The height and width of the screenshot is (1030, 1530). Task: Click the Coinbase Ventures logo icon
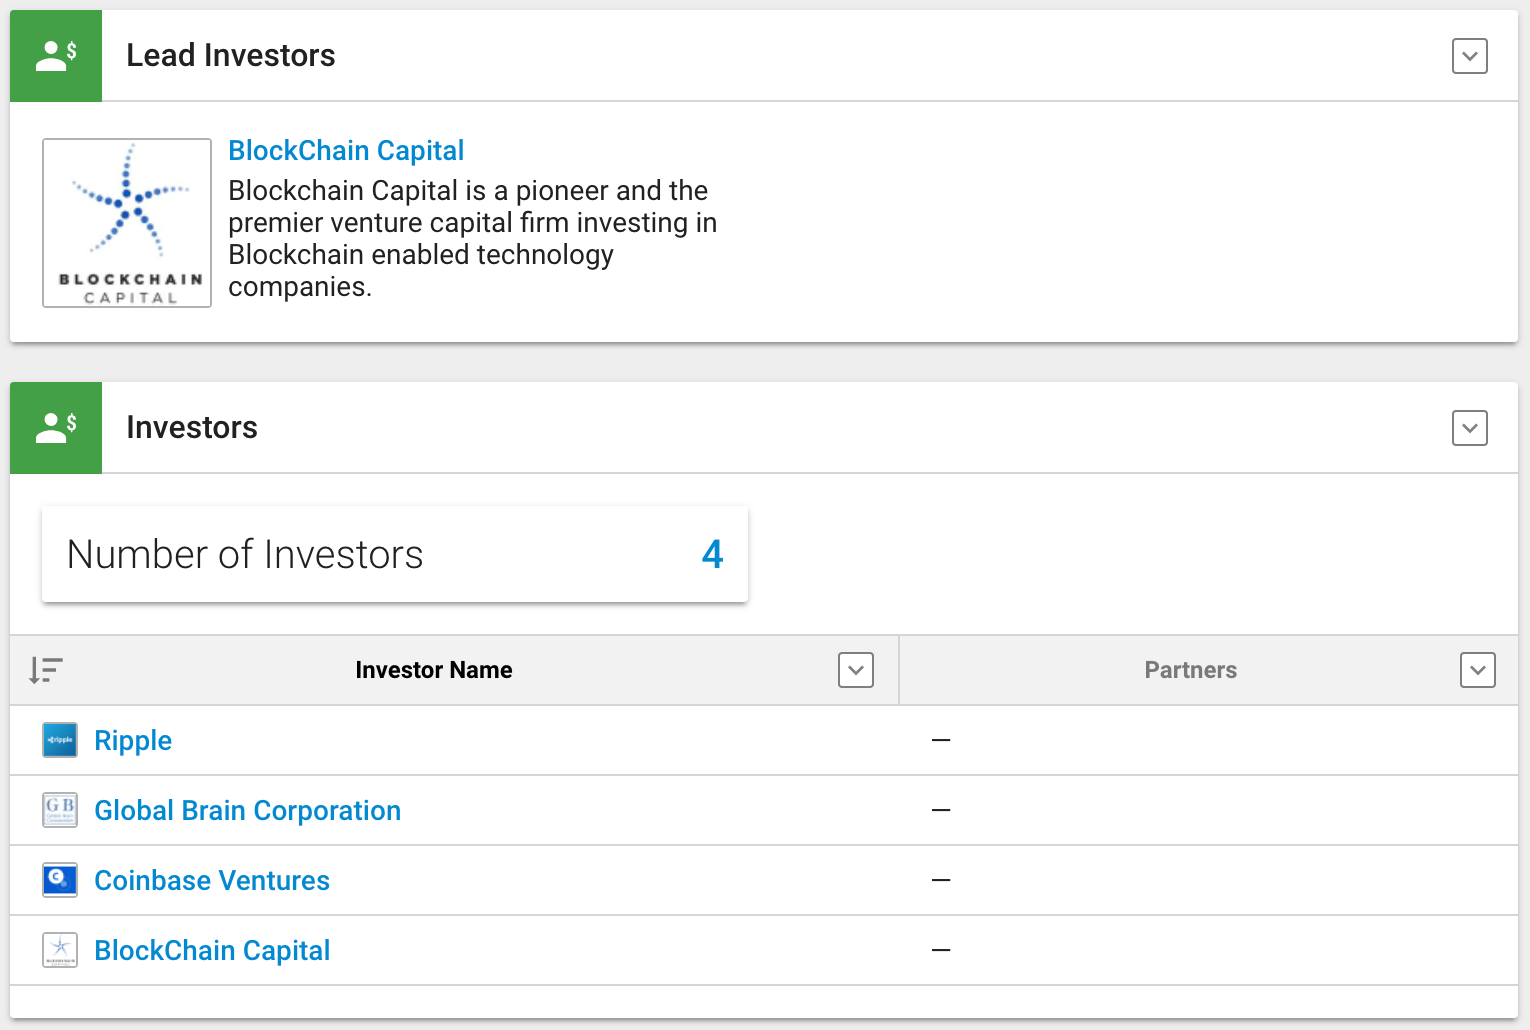60,880
